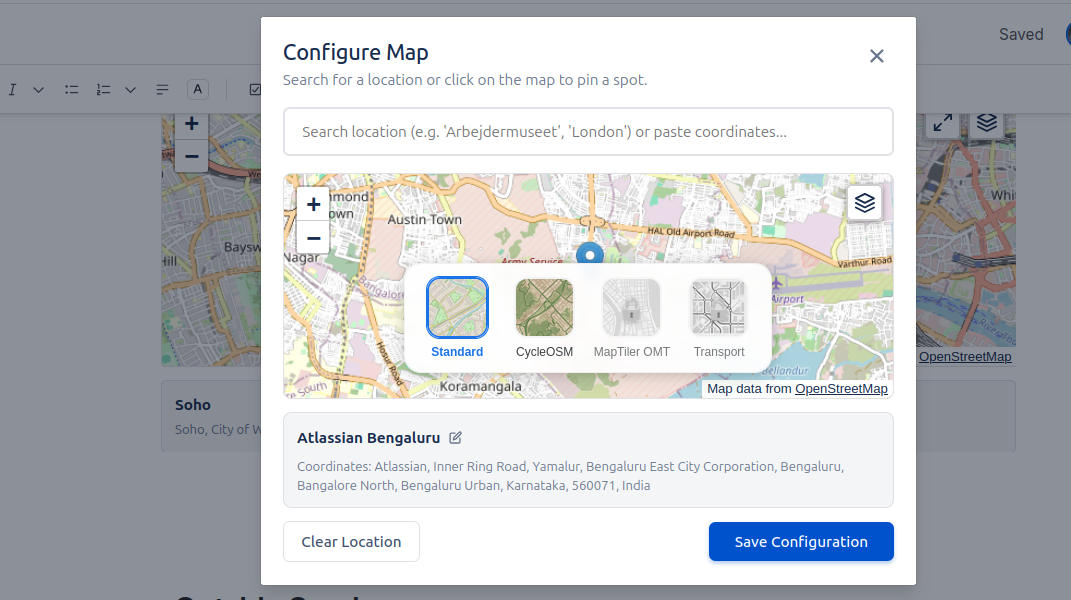The height and width of the screenshot is (600, 1071).
Task: Insert a task checklist
Action: [x=253, y=89]
